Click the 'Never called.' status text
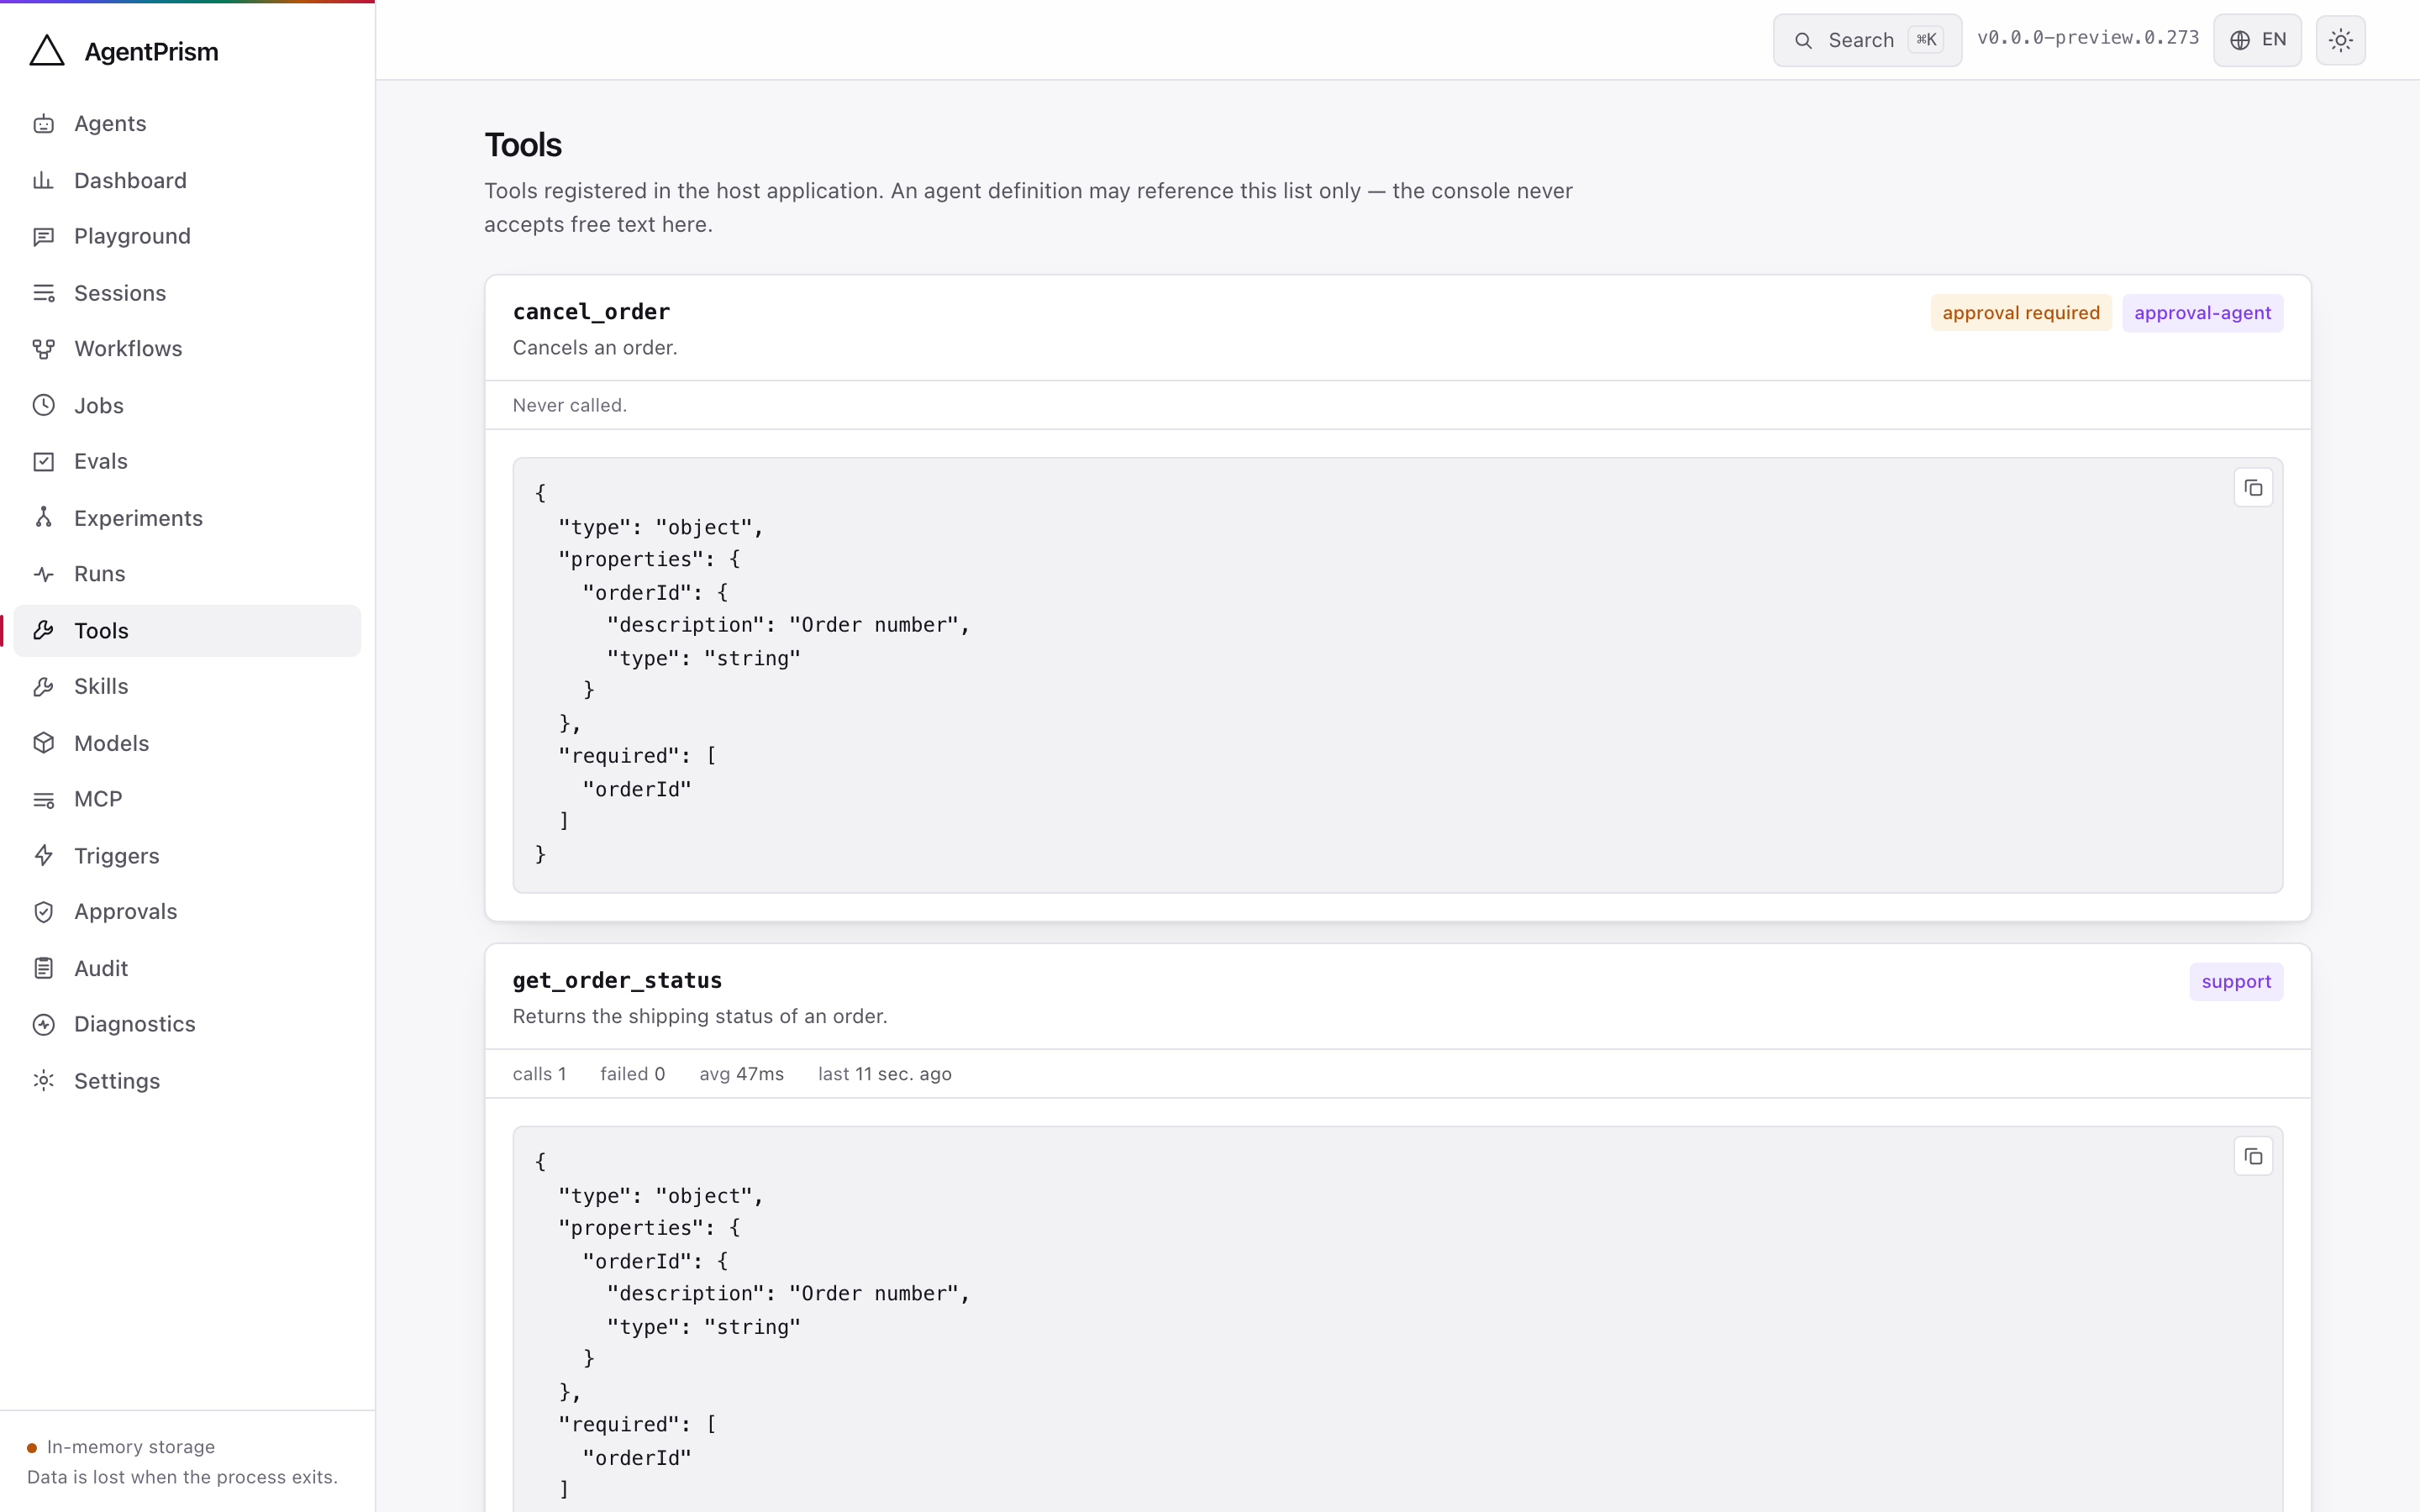The height and width of the screenshot is (1512, 2420). (570, 405)
